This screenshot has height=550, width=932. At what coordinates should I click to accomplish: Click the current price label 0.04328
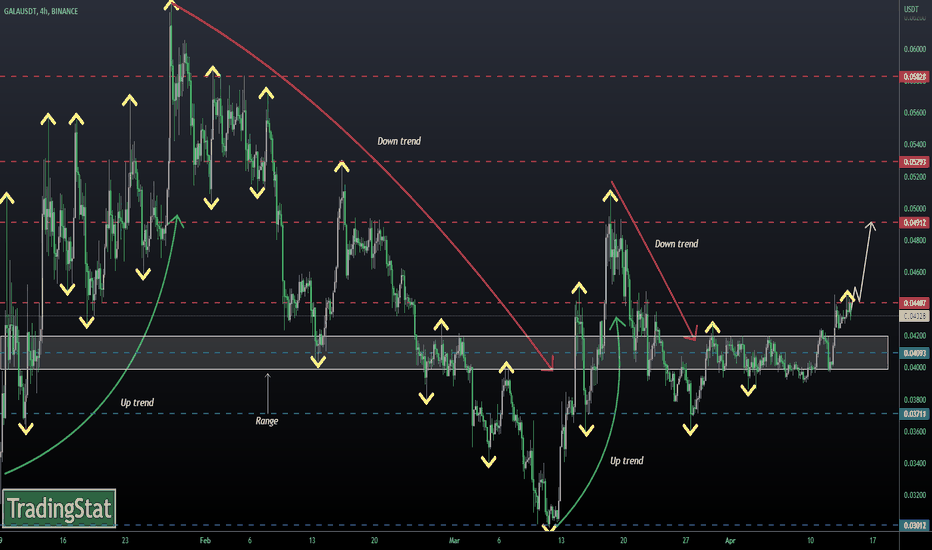(x=915, y=316)
